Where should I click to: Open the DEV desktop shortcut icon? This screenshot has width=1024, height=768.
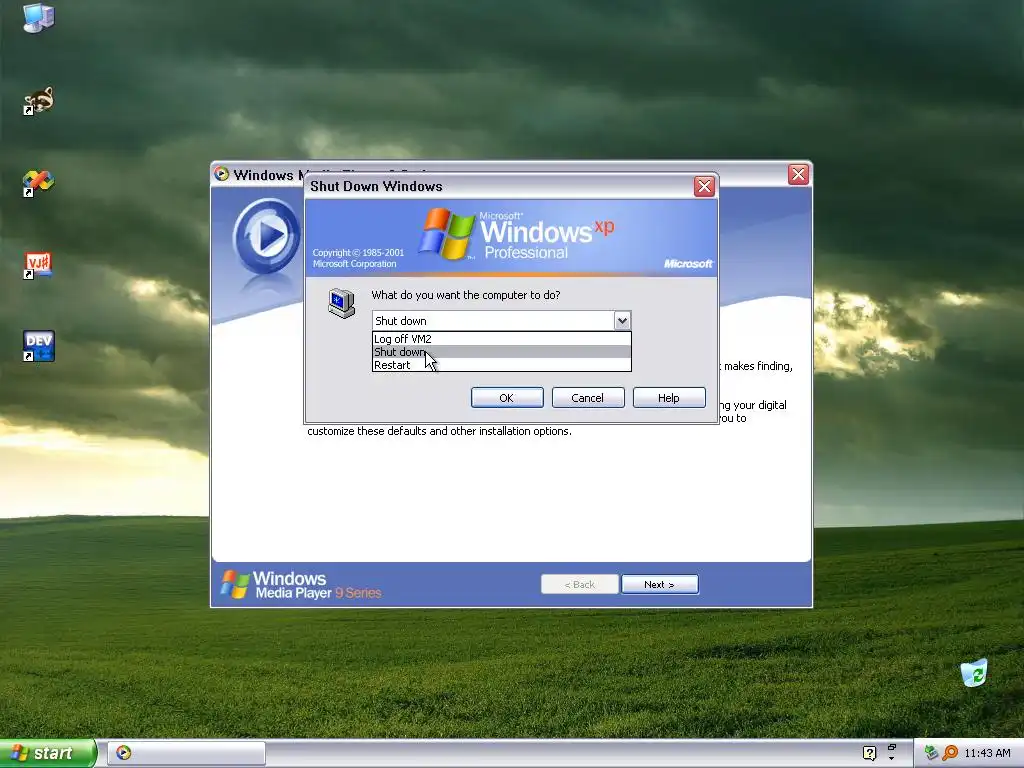pos(39,346)
